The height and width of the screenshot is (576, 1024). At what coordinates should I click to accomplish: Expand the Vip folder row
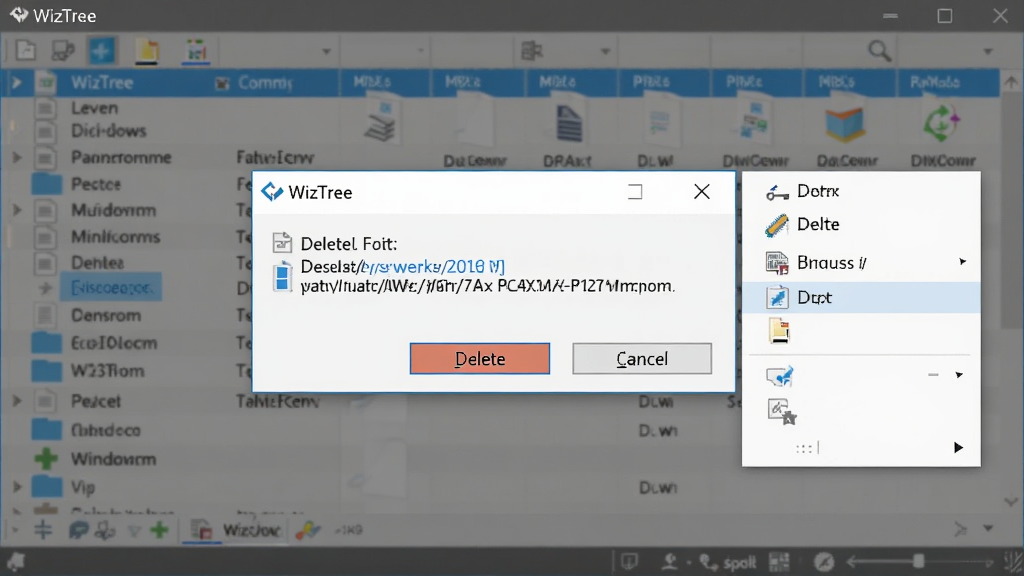tap(17, 487)
